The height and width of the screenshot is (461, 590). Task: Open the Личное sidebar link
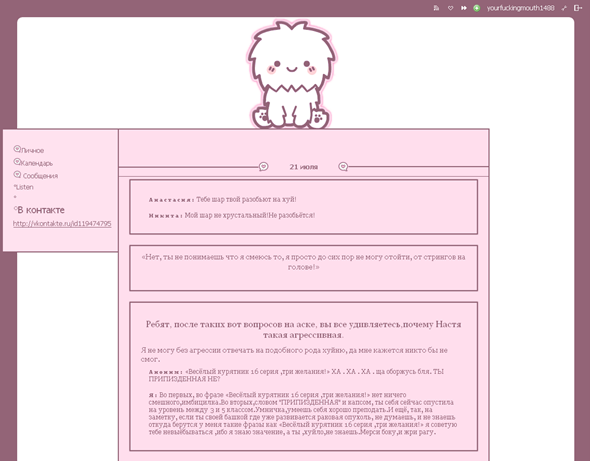[x=32, y=151]
